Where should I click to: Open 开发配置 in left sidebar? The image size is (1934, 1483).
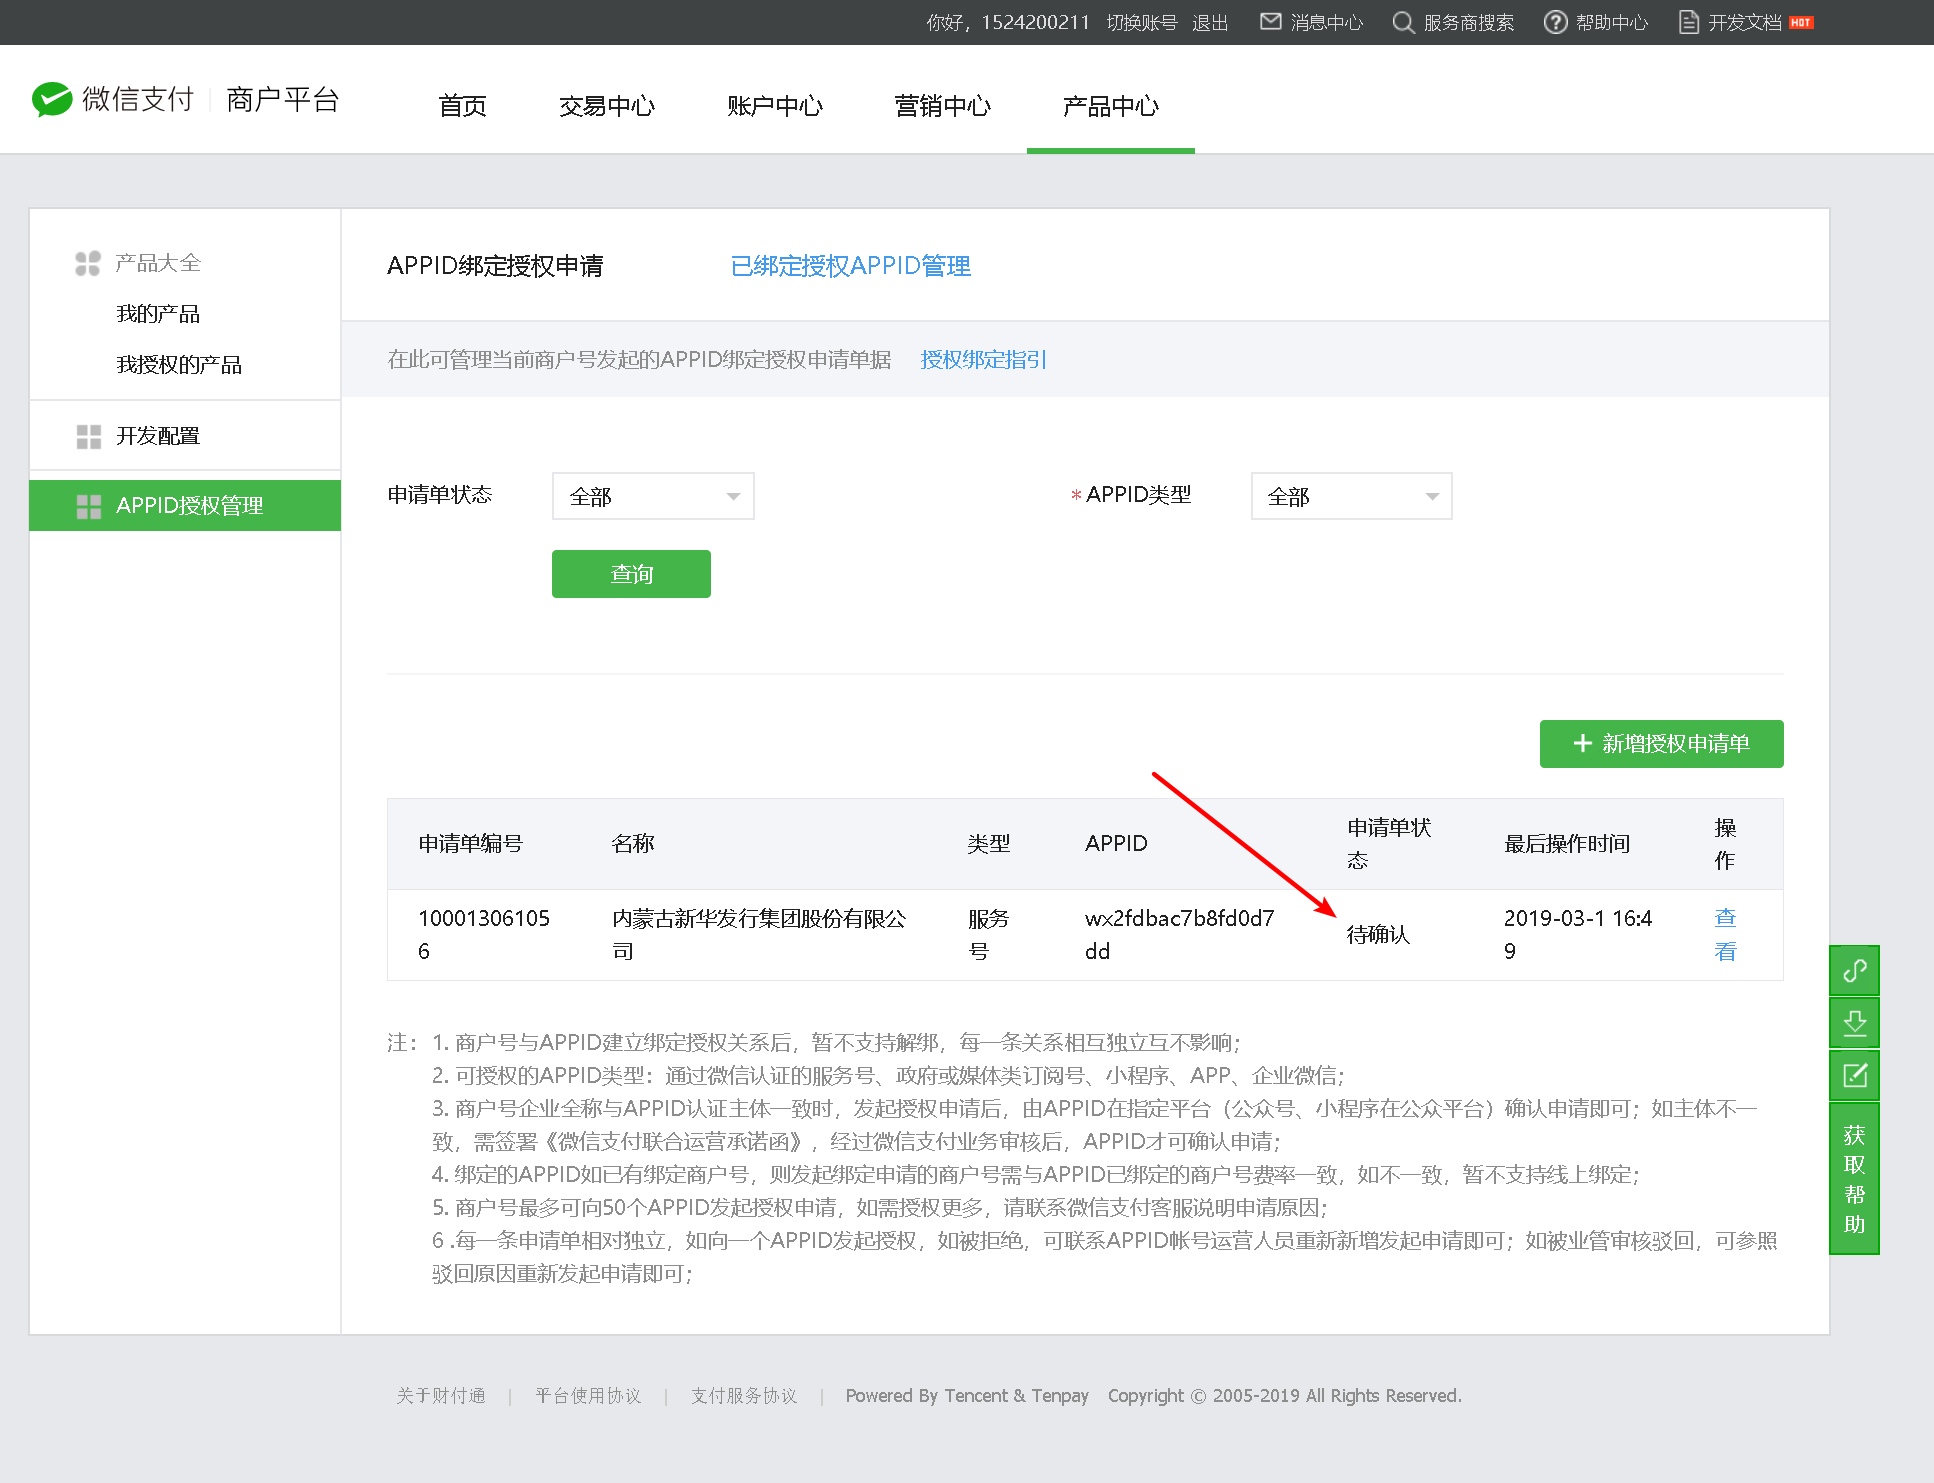[x=158, y=436]
